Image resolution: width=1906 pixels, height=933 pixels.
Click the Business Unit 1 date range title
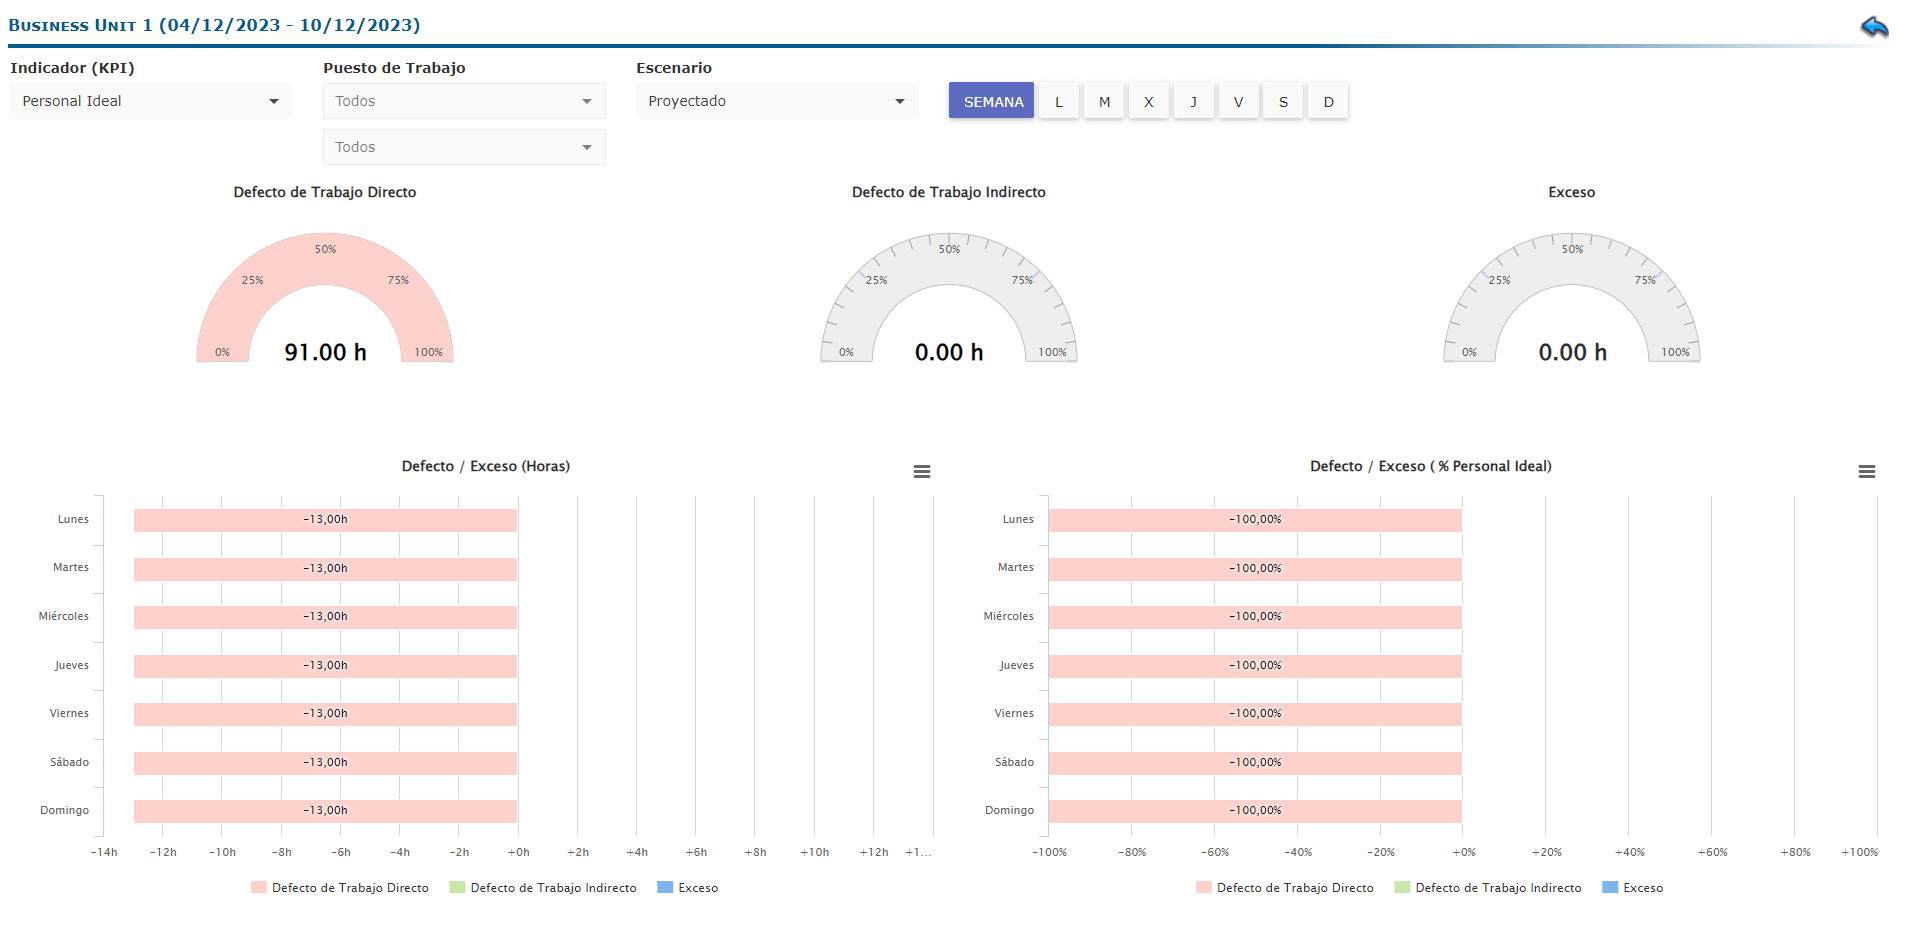point(214,25)
